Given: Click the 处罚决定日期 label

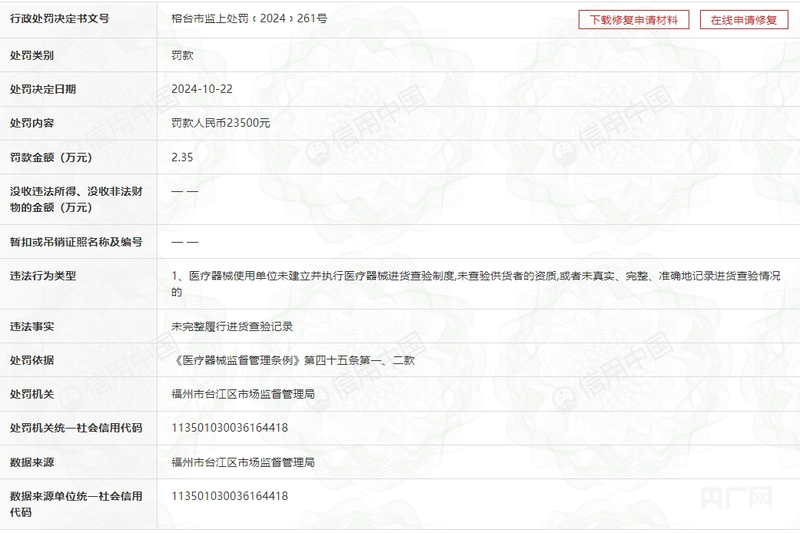Looking at the screenshot, I should (x=43, y=89).
